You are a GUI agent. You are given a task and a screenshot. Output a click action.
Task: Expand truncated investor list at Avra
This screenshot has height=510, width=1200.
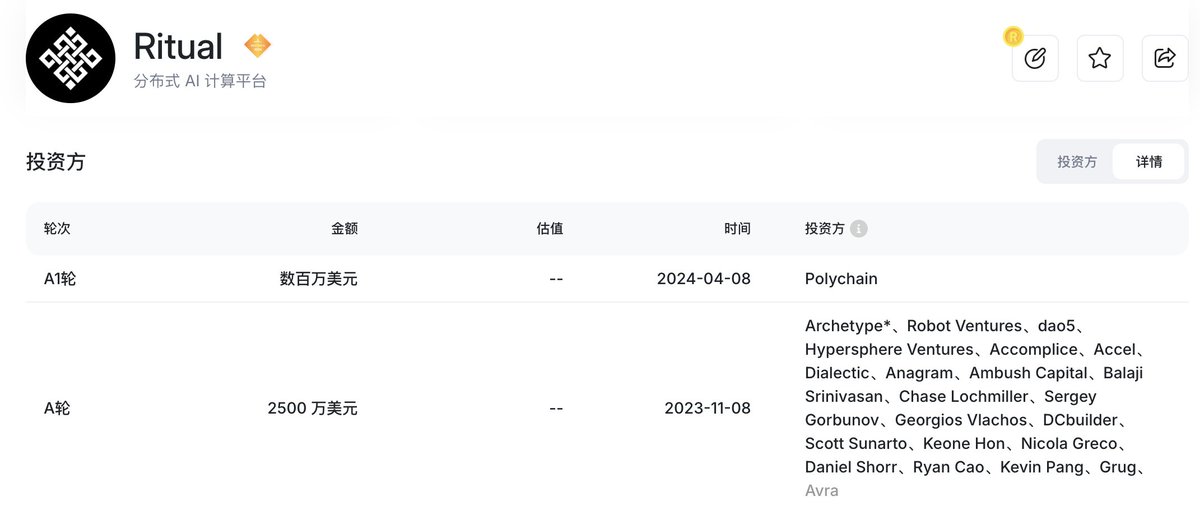pos(822,491)
